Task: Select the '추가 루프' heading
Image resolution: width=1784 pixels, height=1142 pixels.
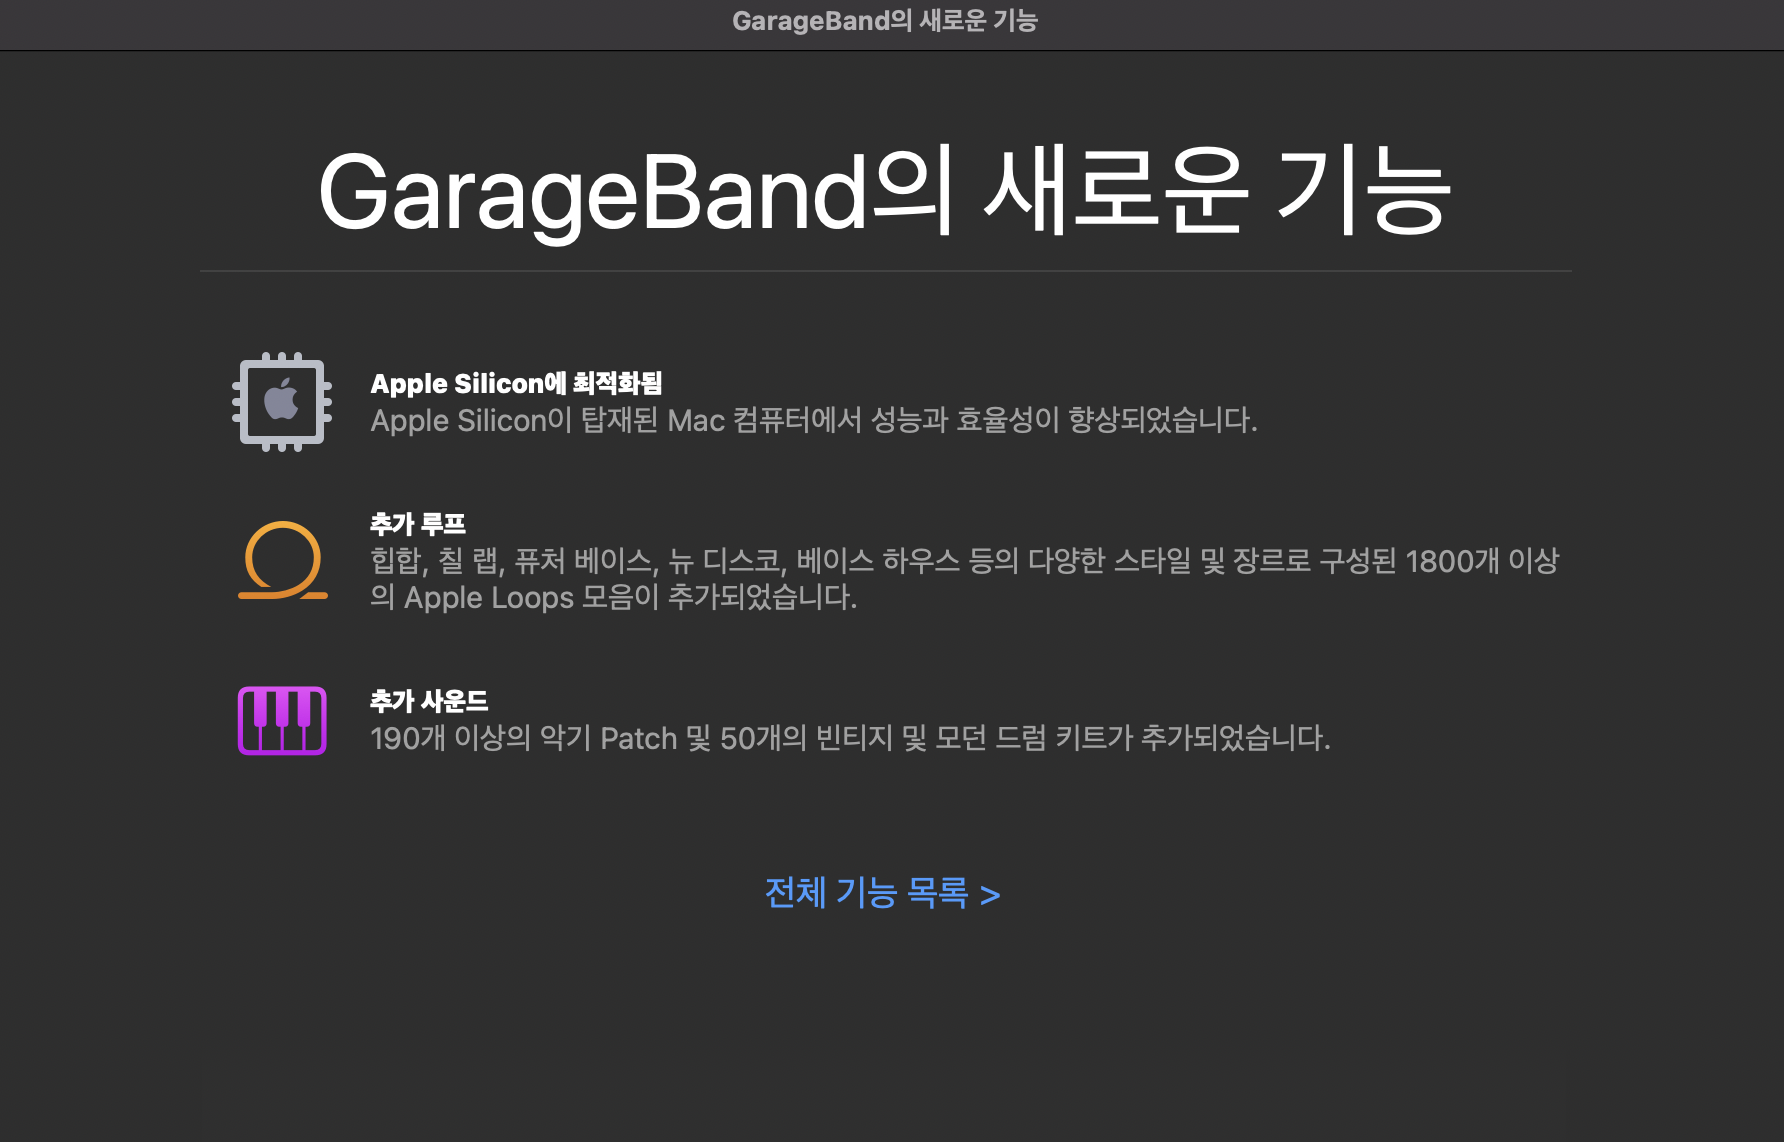Action: coord(418,523)
